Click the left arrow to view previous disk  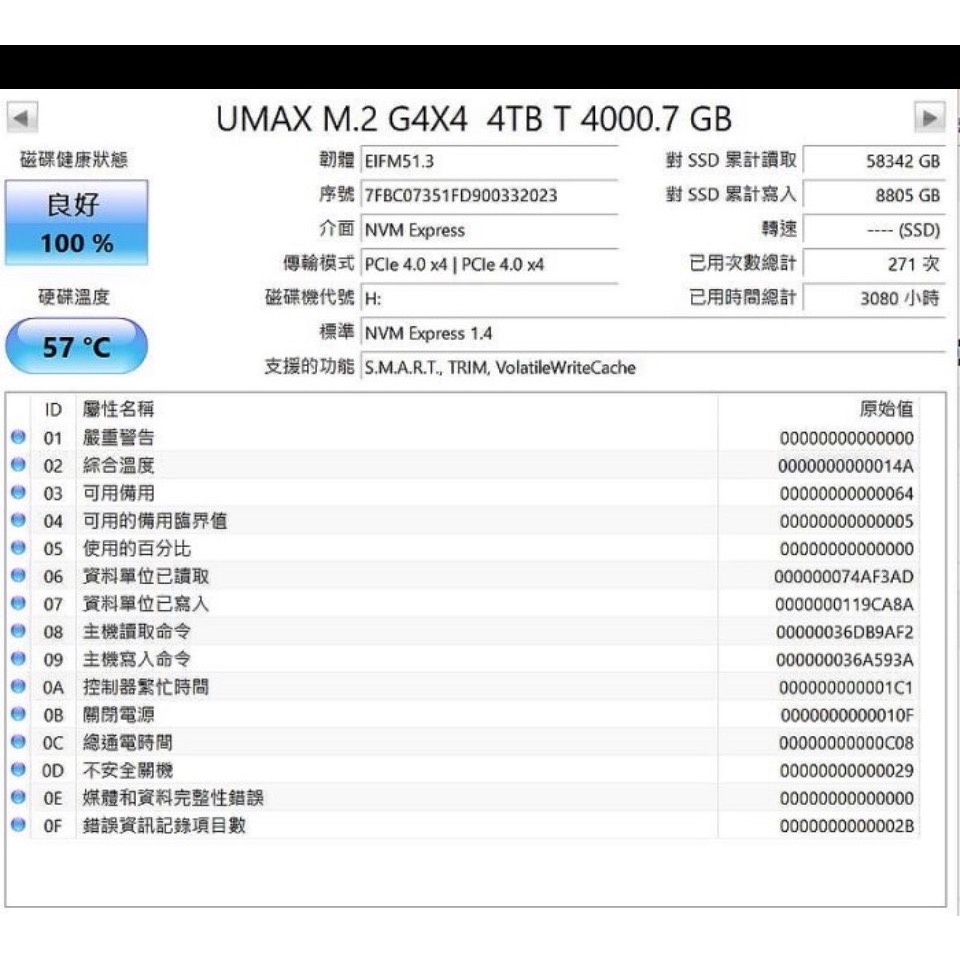(22, 119)
